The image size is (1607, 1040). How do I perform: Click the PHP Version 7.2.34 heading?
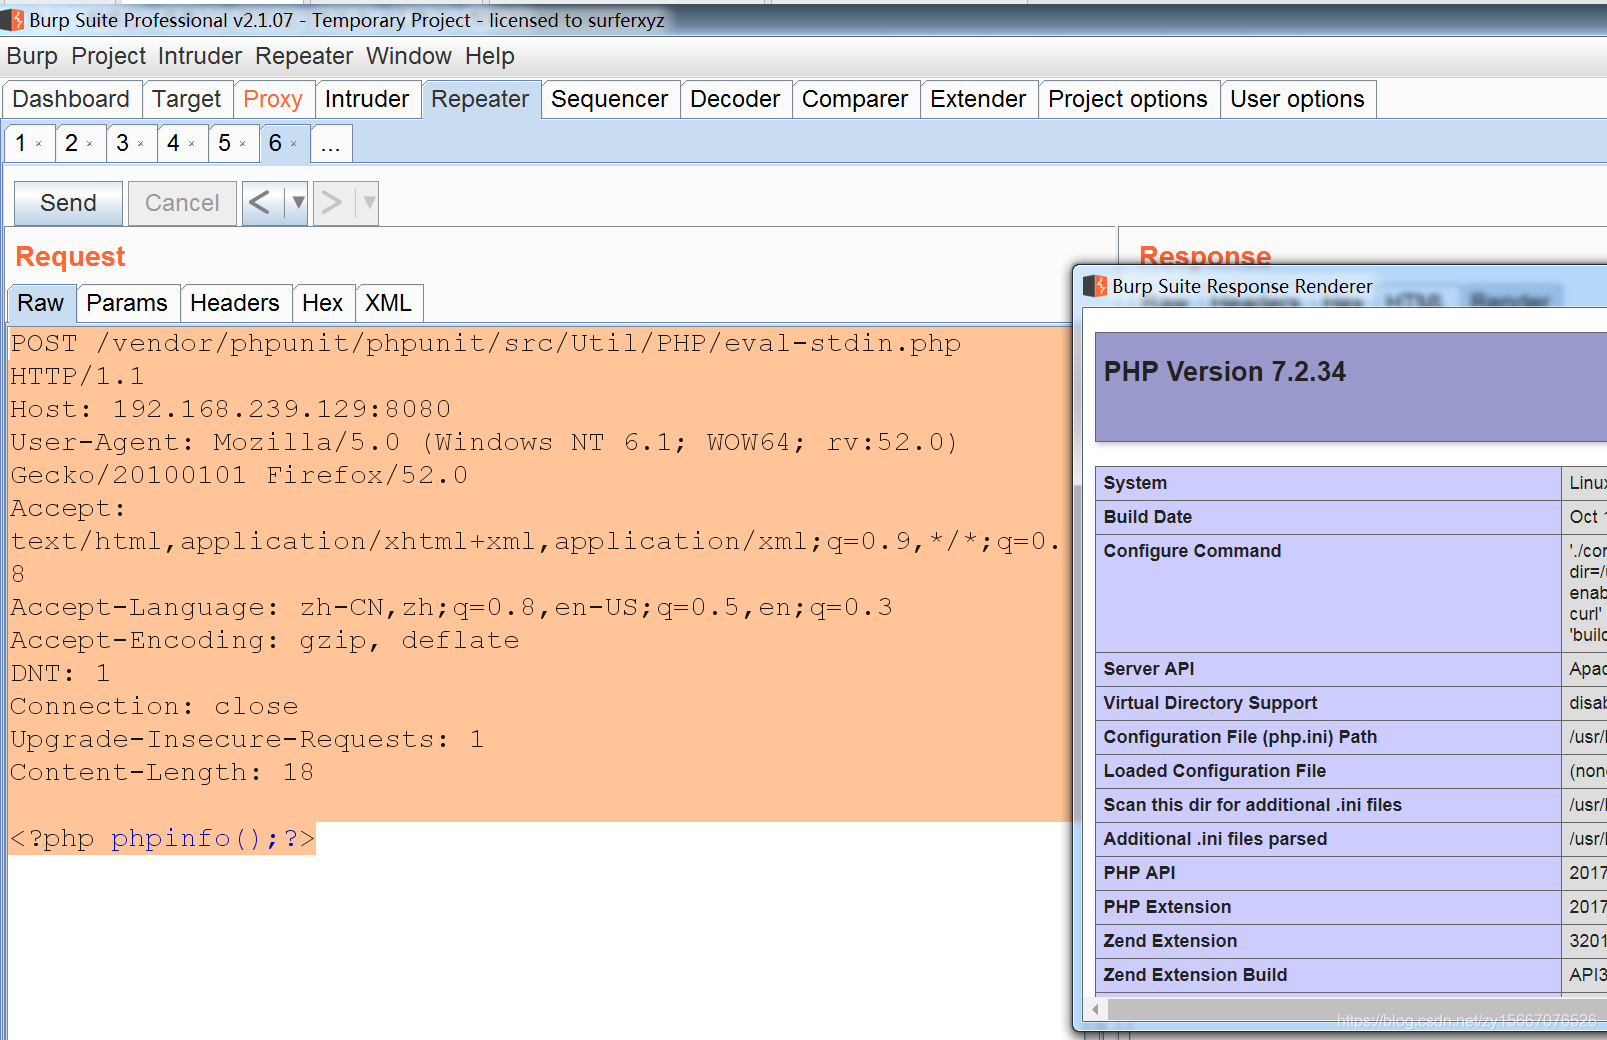coord(1225,372)
